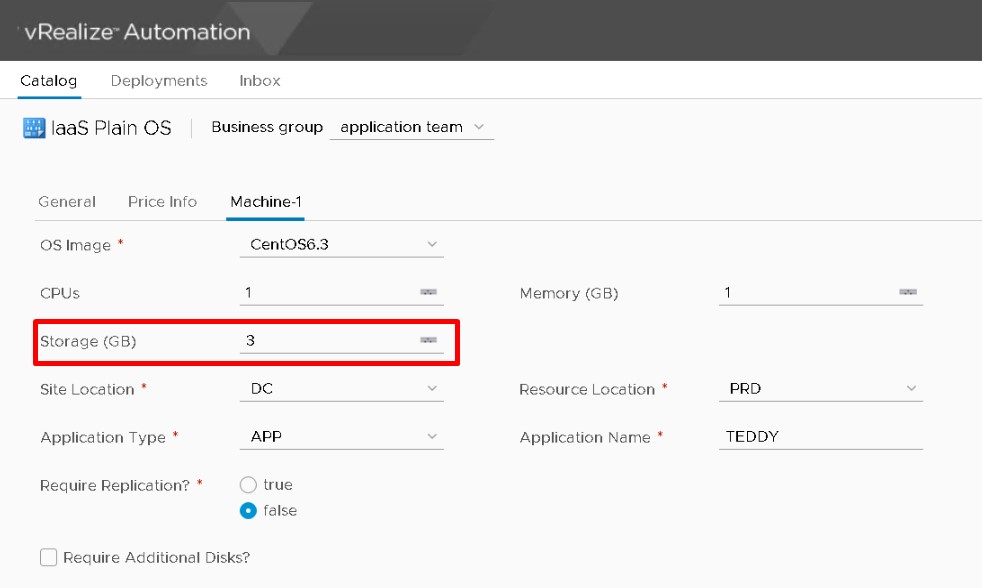Screen dimensions: 982x588
Task: Enable Require Additional Disks checkbox
Action: (x=49, y=558)
